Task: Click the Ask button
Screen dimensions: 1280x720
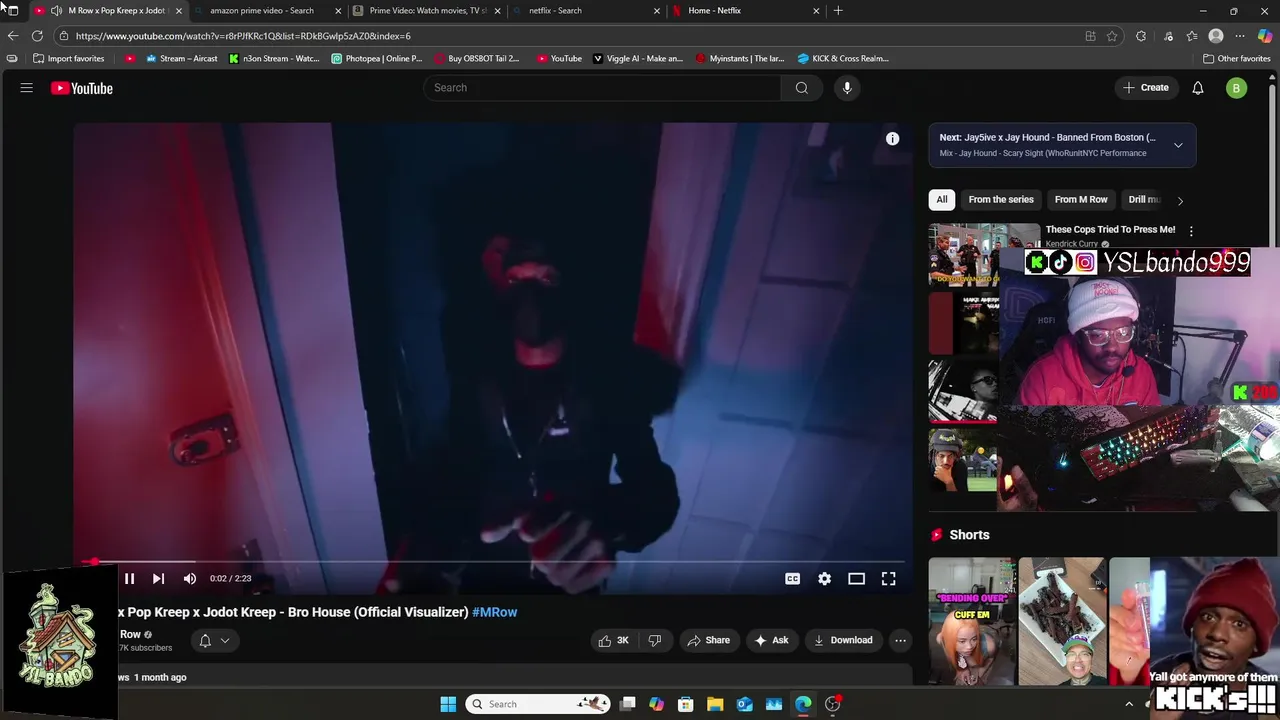Action: click(771, 640)
